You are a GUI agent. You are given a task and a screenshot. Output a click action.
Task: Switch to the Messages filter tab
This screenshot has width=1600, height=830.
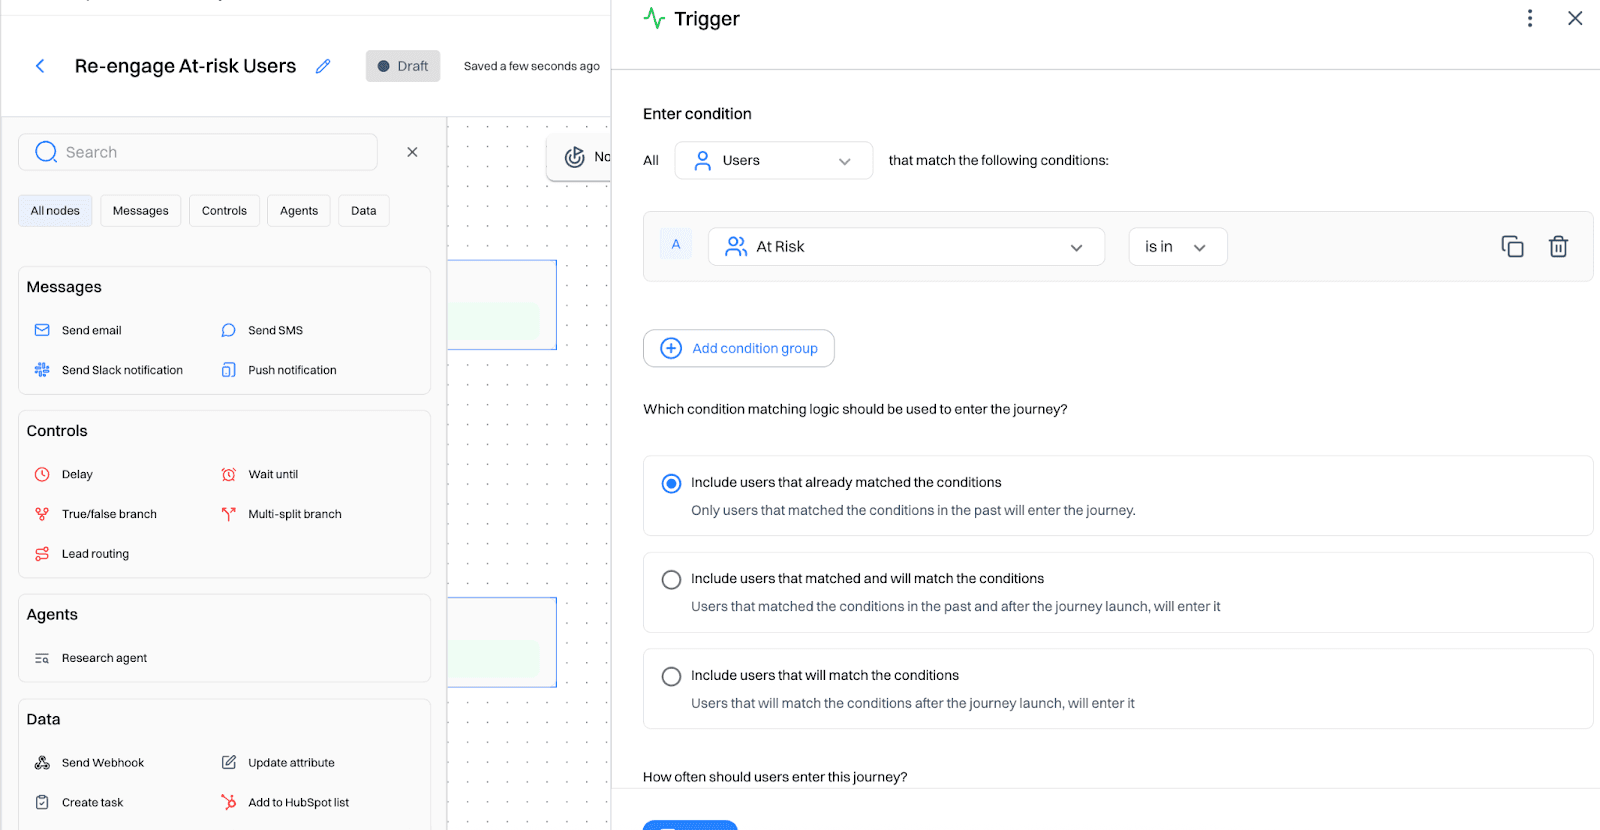[x=140, y=211]
